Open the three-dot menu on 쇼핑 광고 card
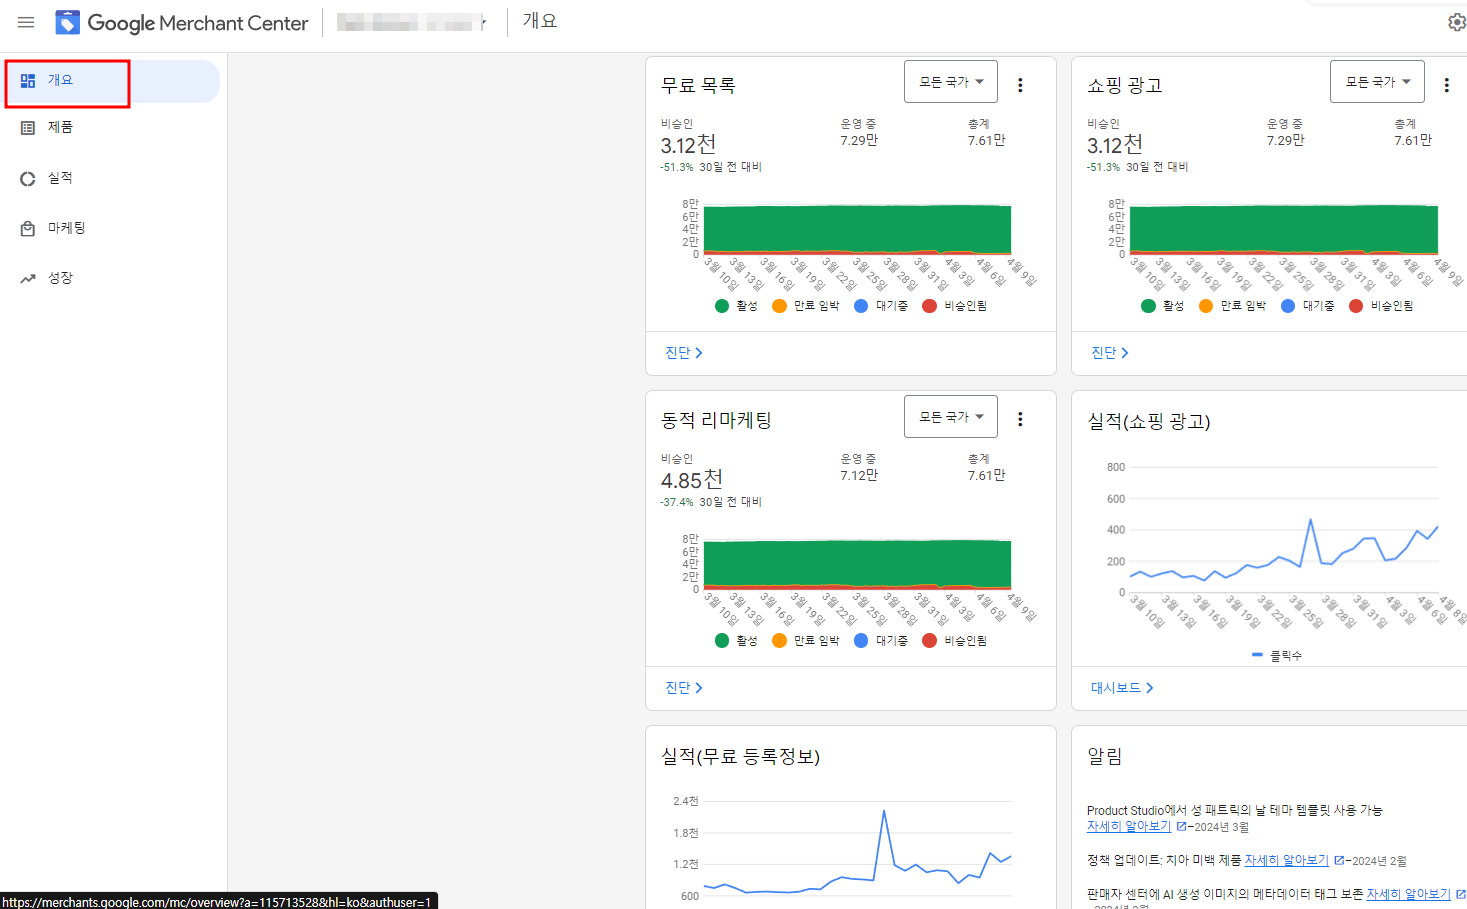Image resolution: width=1467 pixels, height=909 pixels. pos(1446,85)
